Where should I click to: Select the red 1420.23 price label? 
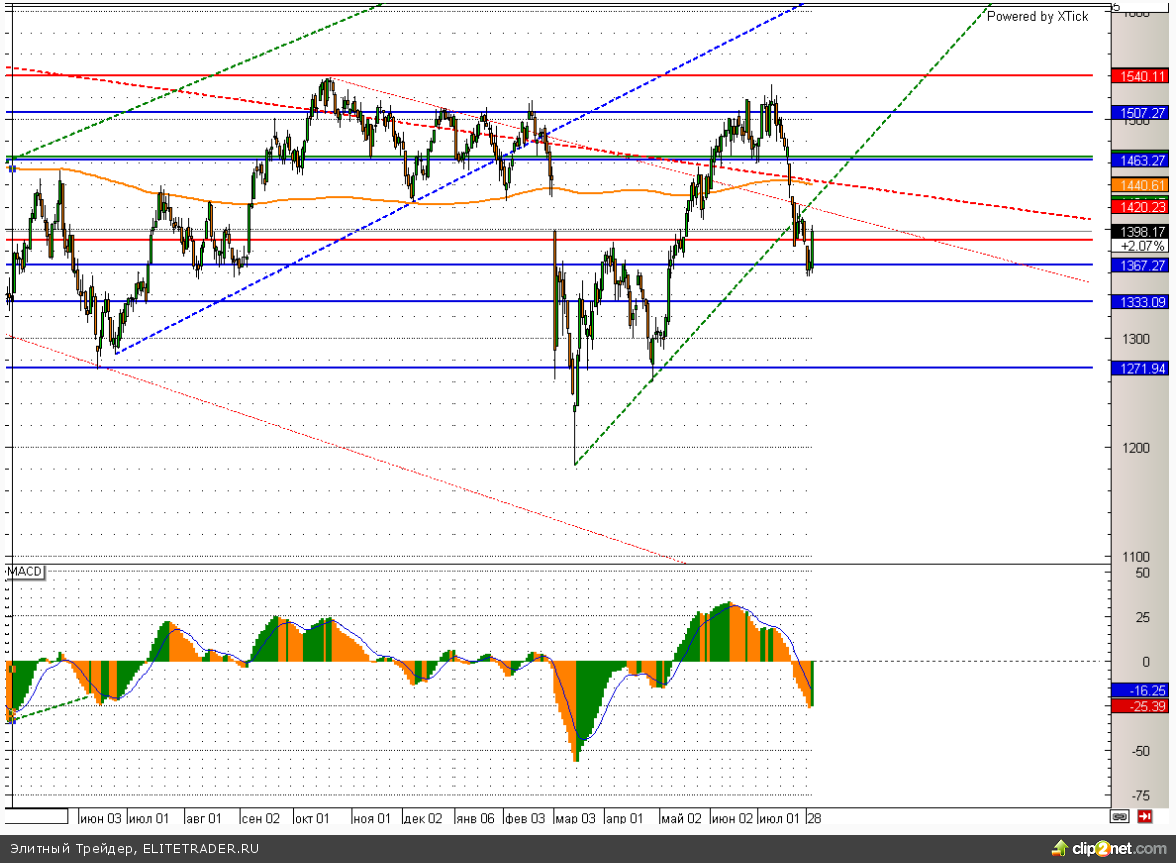point(1139,207)
